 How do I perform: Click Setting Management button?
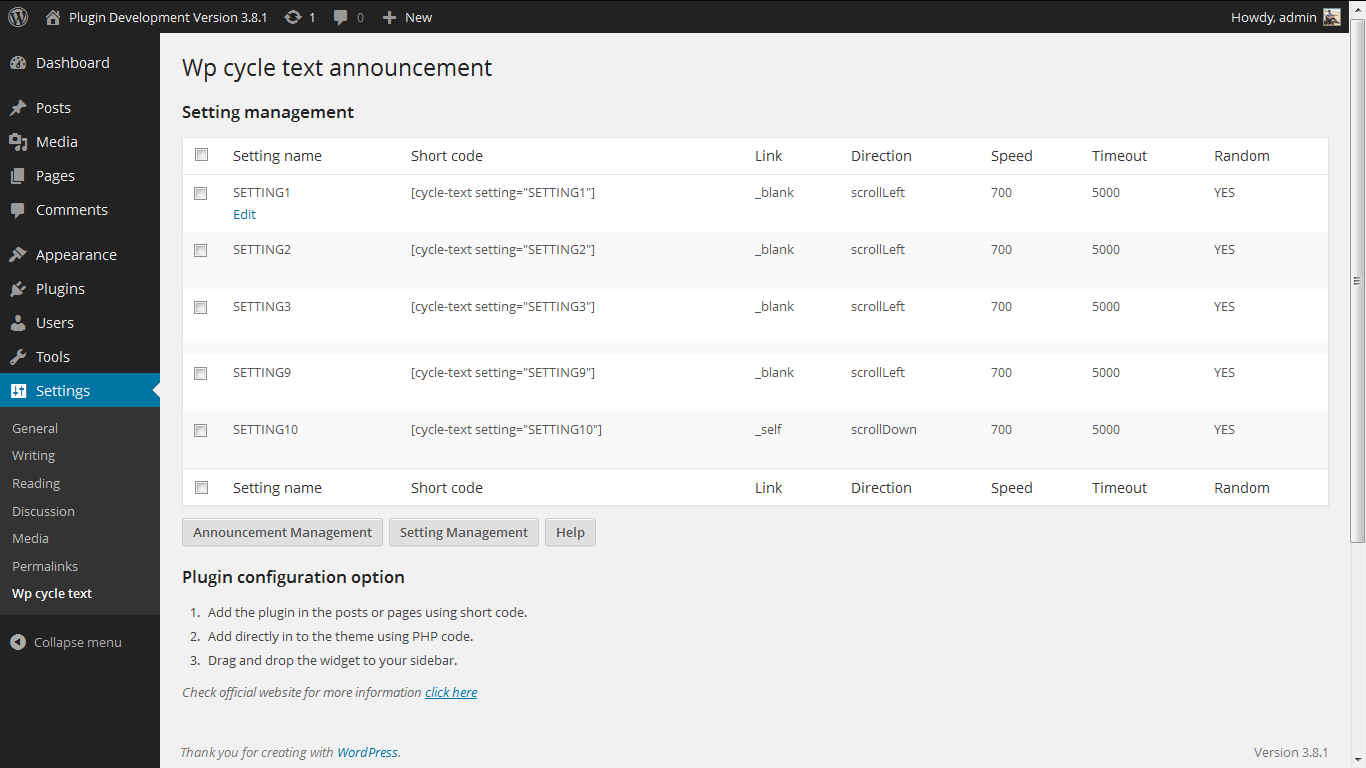pos(464,532)
